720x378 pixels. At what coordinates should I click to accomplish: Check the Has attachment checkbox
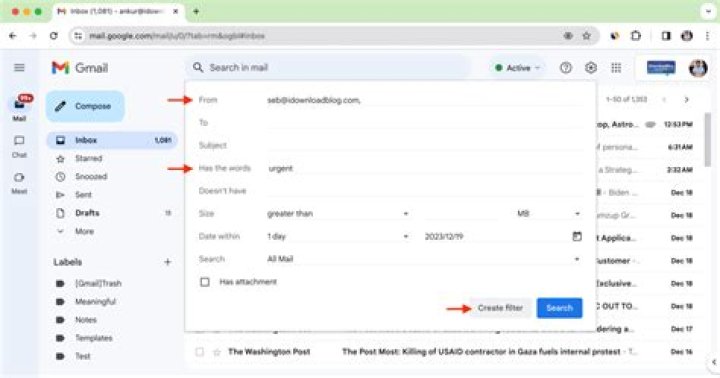coord(205,282)
